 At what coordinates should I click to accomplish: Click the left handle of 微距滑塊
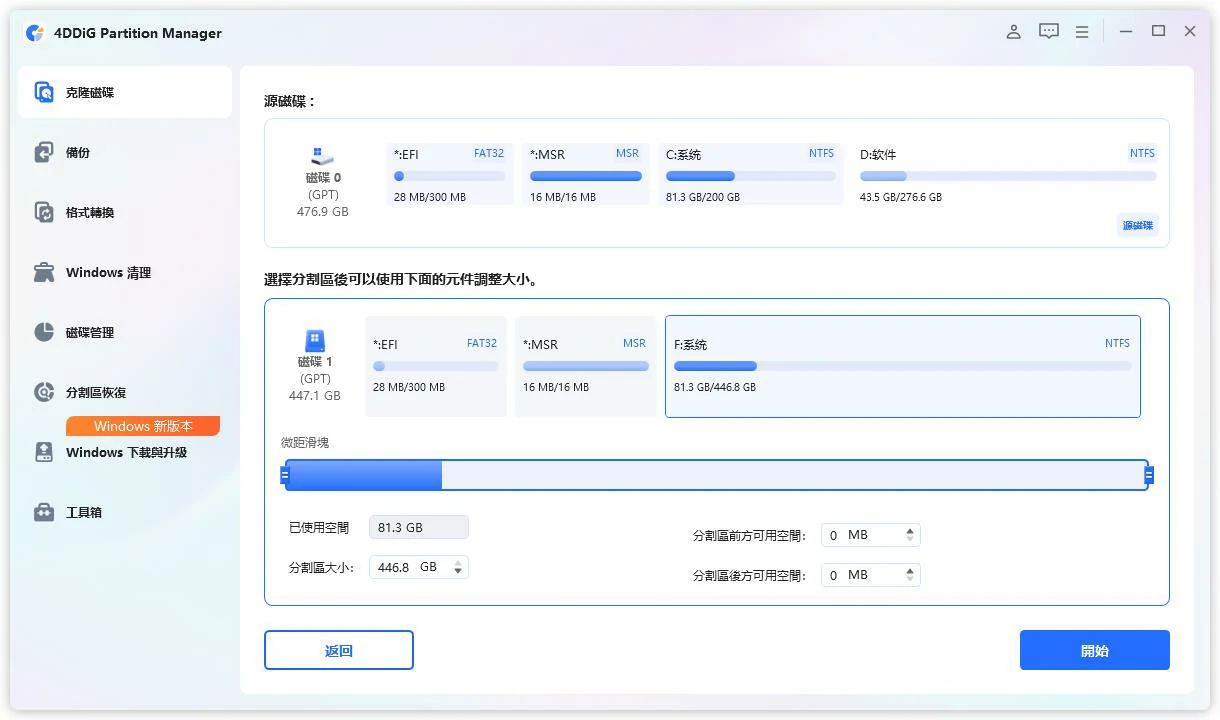pos(285,475)
